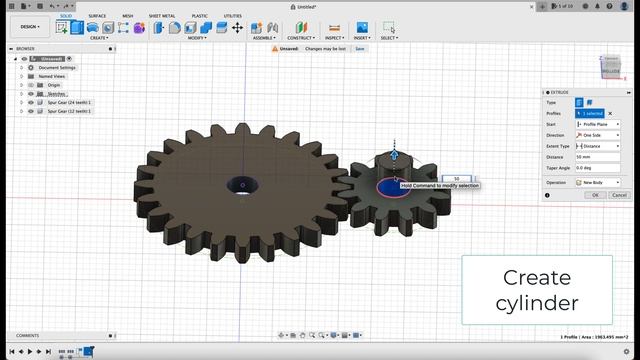Click the Redo arrow
Viewport: 640px width, 360px height.
[66, 6]
